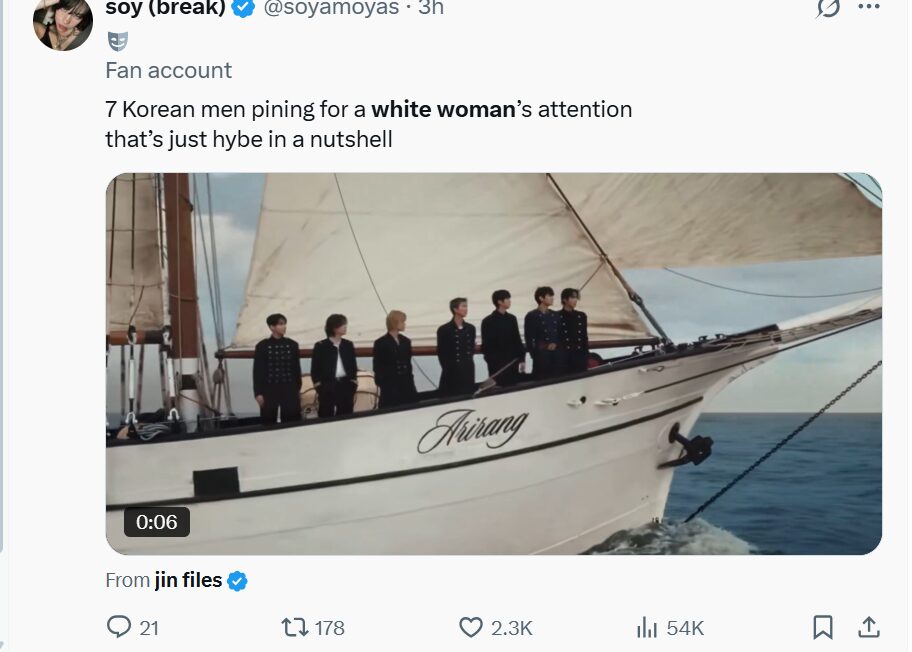Viewport: 912px width, 652px height.
Task: Click the 0:06 video duration badge
Action: point(157,521)
